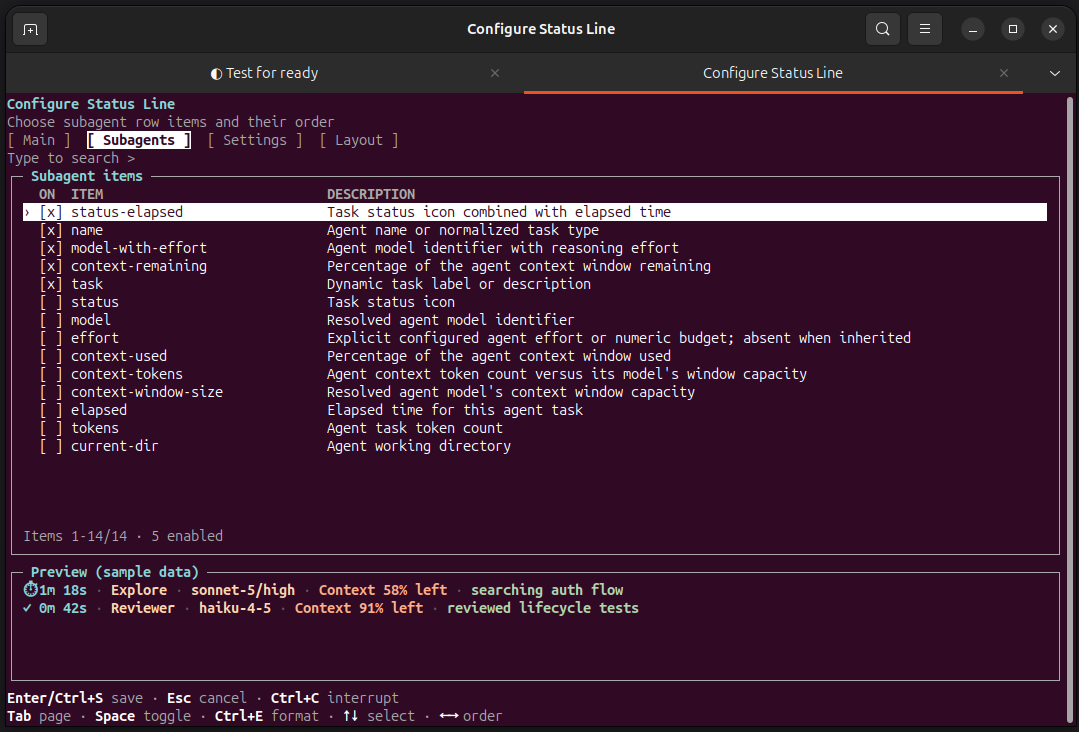Click 'Task status icon' description text
Screen dimensions: 1079x732
coord(390,302)
